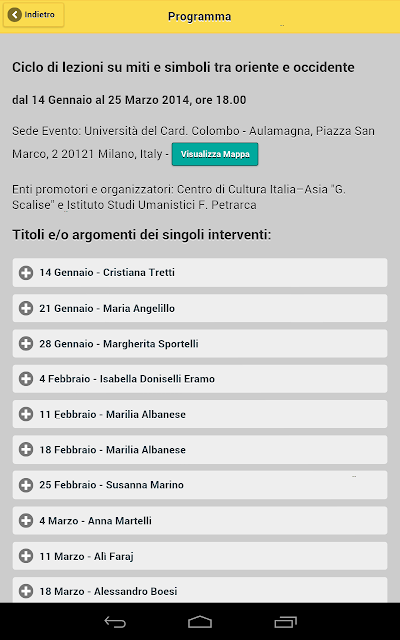Expand the 28 Gennaio lecture row

tap(200, 344)
